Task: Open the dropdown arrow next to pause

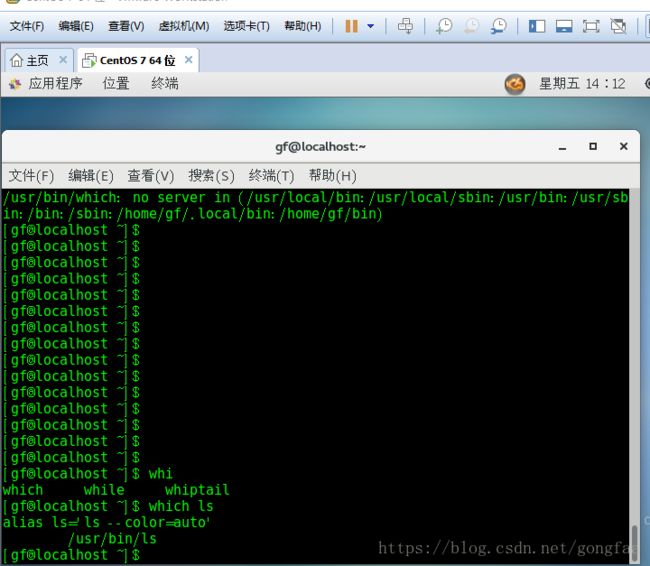Action: pos(371,26)
